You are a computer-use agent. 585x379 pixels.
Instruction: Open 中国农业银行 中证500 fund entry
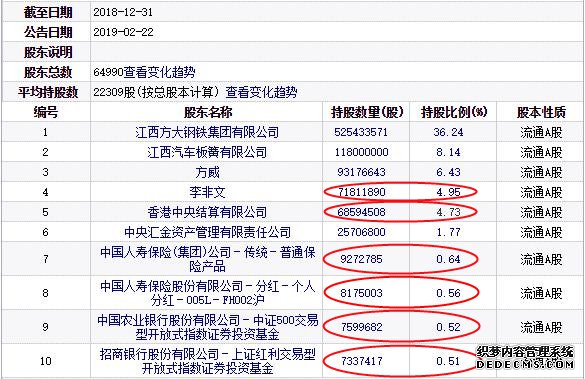[x=207, y=327]
